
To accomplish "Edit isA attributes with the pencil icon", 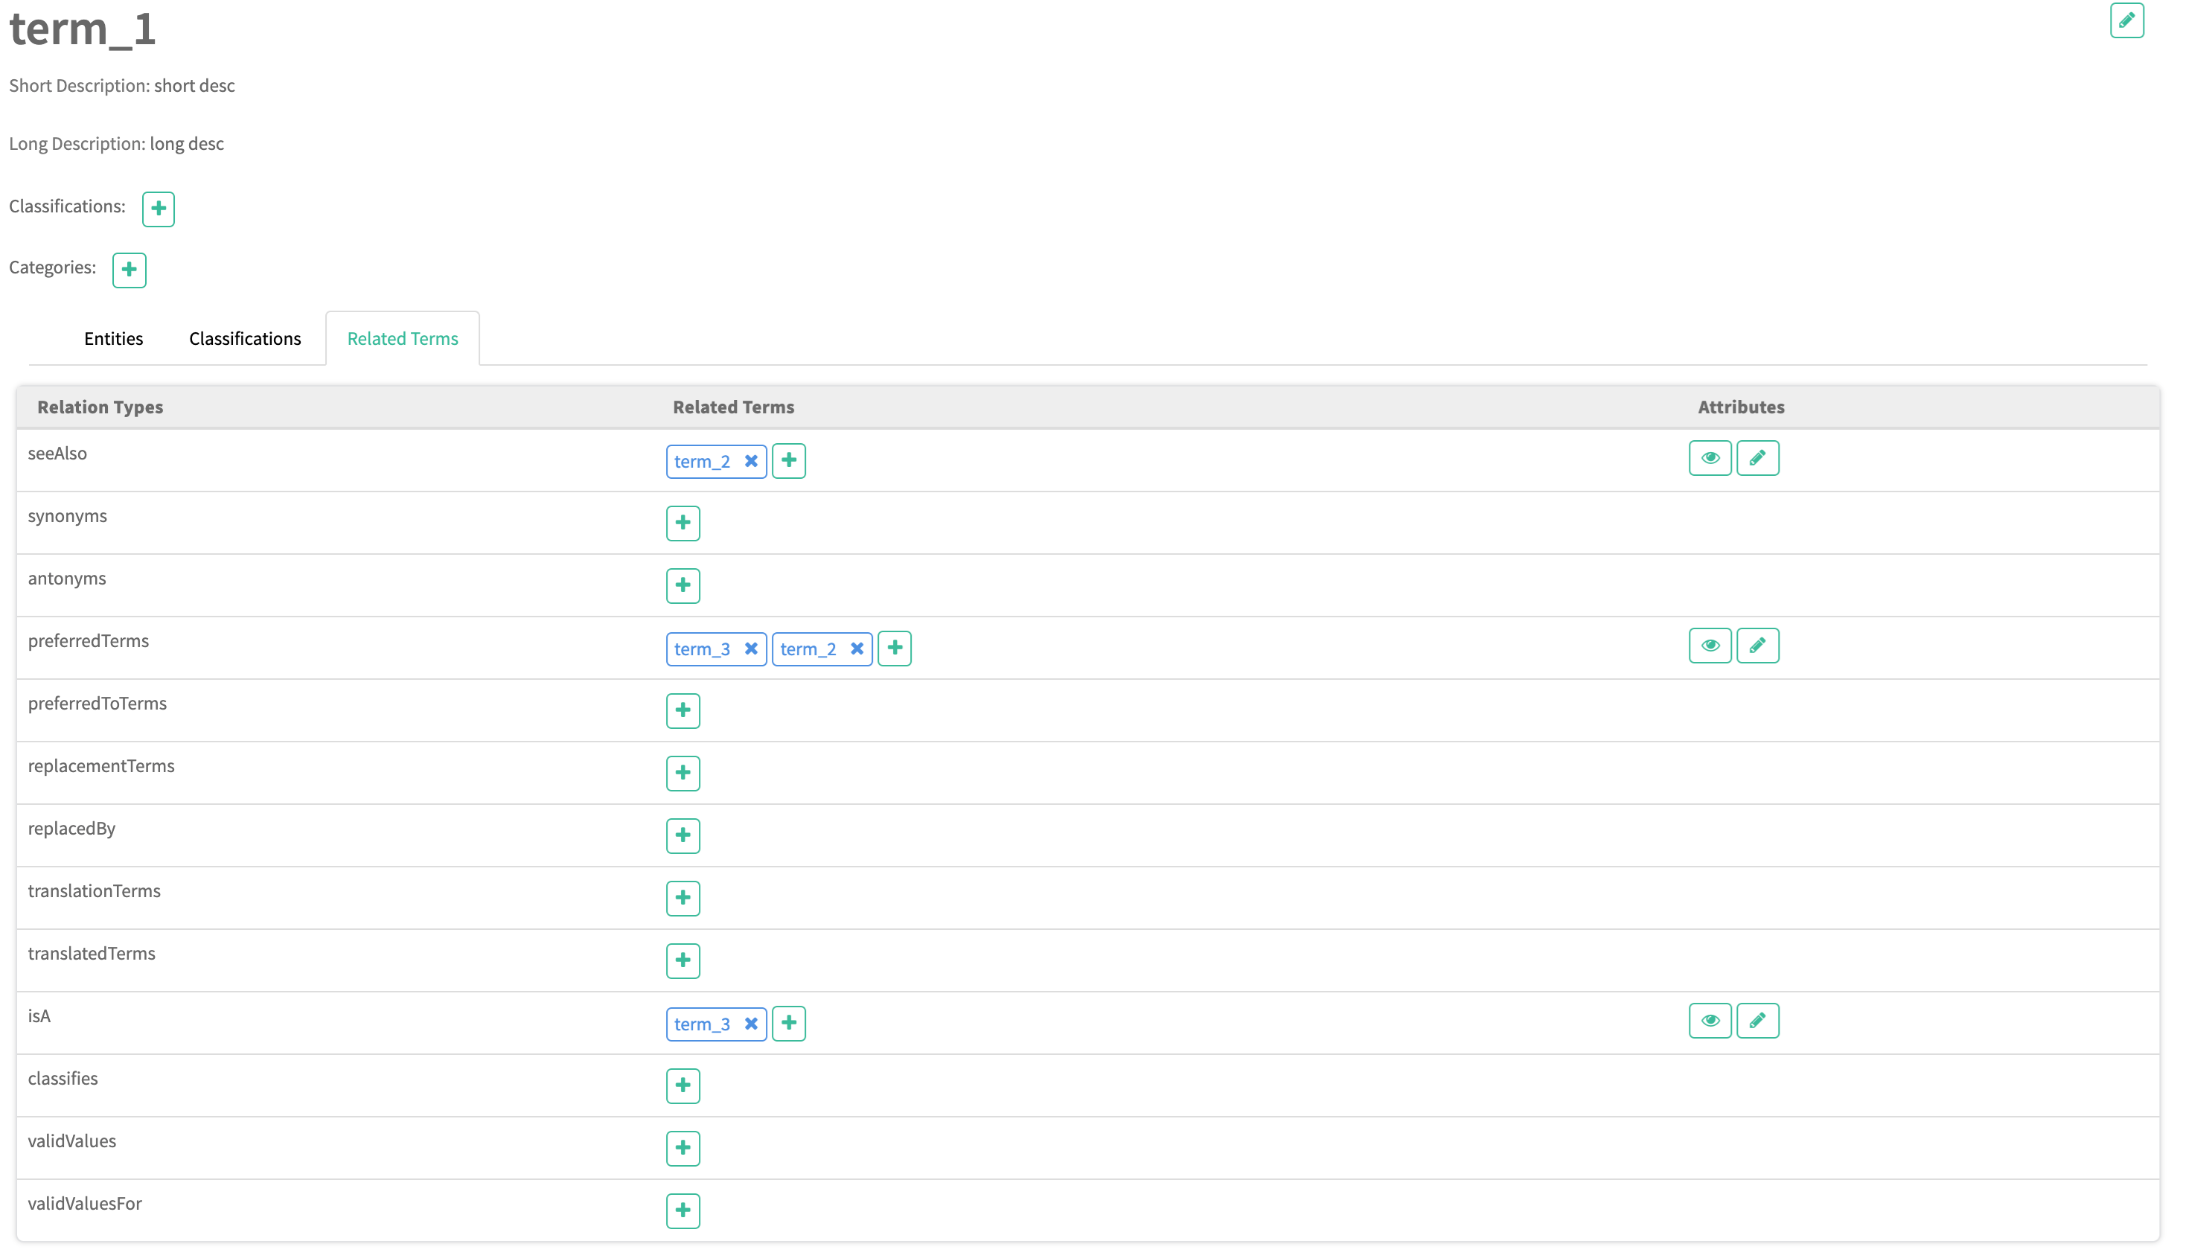I will coord(1757,1021).
